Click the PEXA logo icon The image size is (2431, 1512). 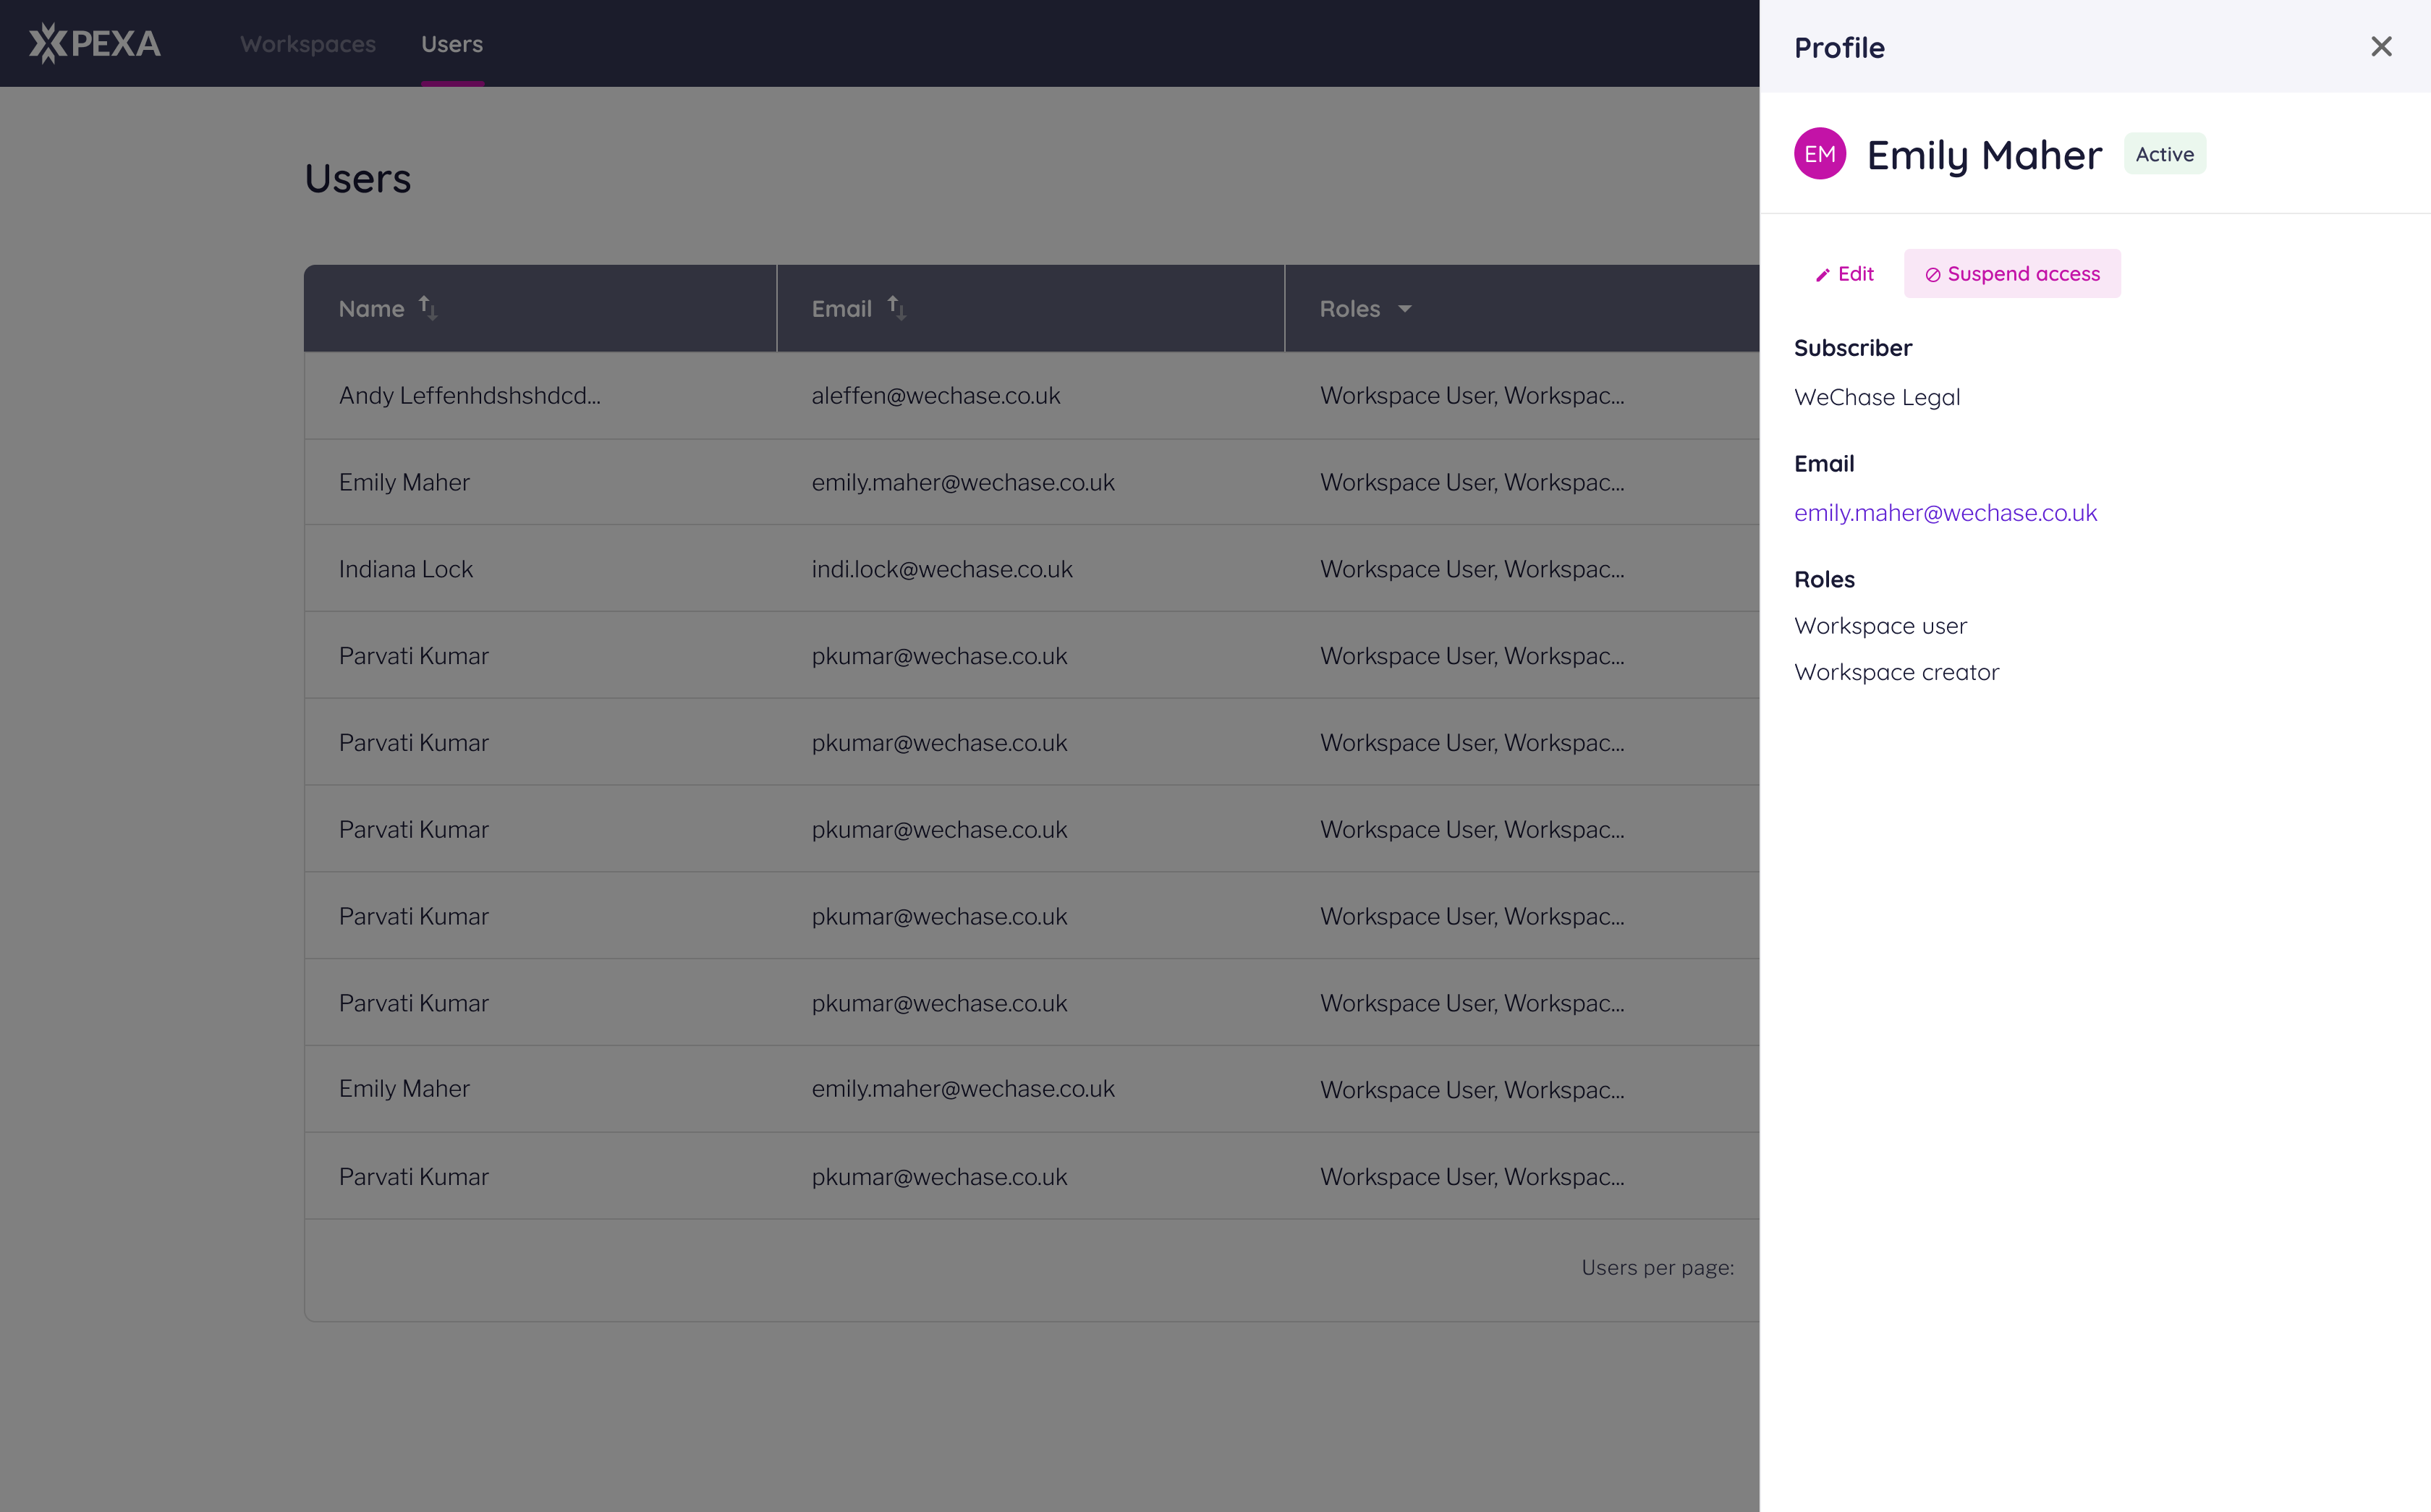(48, 43)
